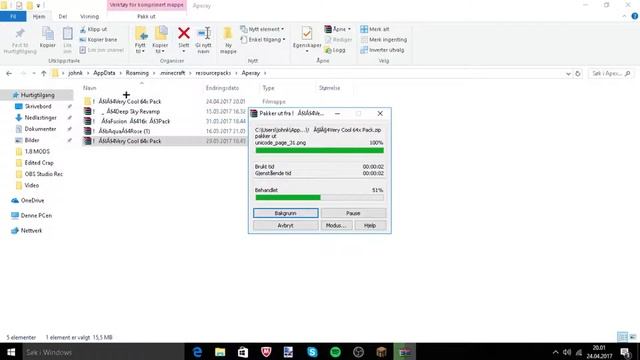Open the Store icon on taskbar
Viewport: 640px width, 360px height.
(243, 352)
